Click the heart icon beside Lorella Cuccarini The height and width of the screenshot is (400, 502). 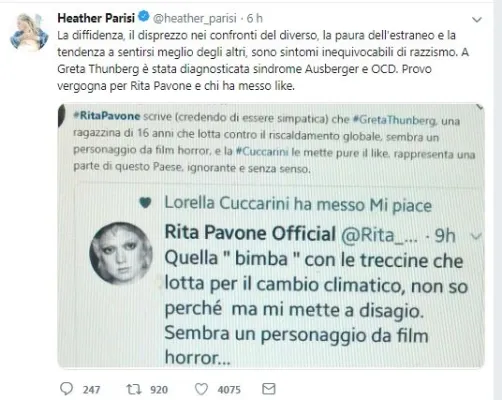click(x=145, y=202)
